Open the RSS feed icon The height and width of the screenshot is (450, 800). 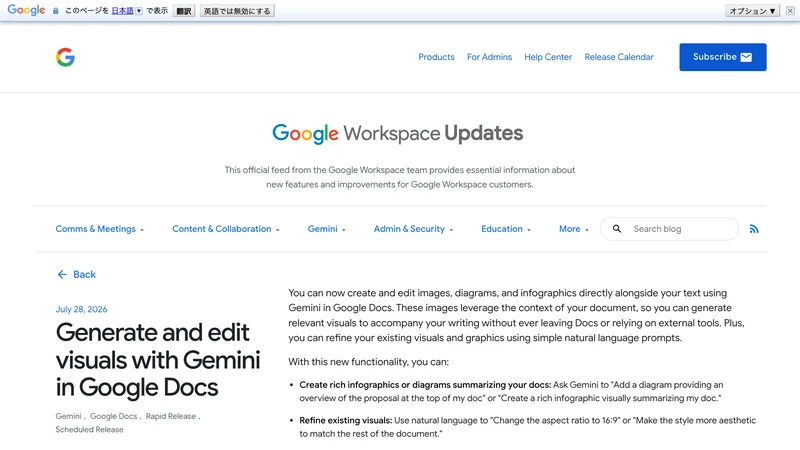pyautogui.click(x=754, y=229)
